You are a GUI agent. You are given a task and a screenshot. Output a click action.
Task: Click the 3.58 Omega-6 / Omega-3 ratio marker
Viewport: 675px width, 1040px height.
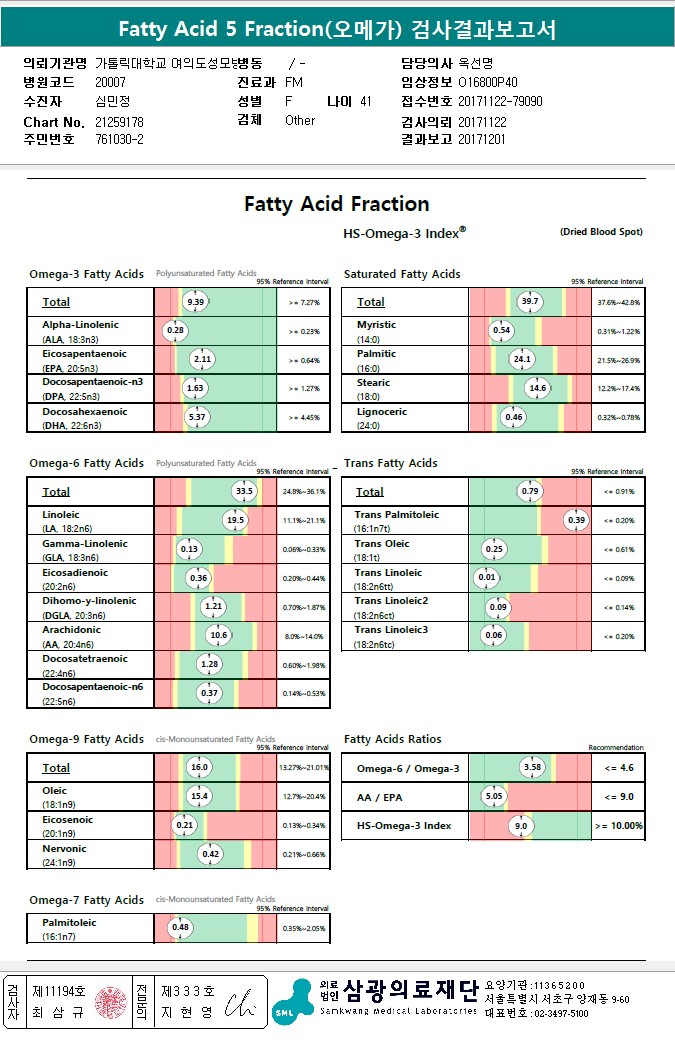533,768
